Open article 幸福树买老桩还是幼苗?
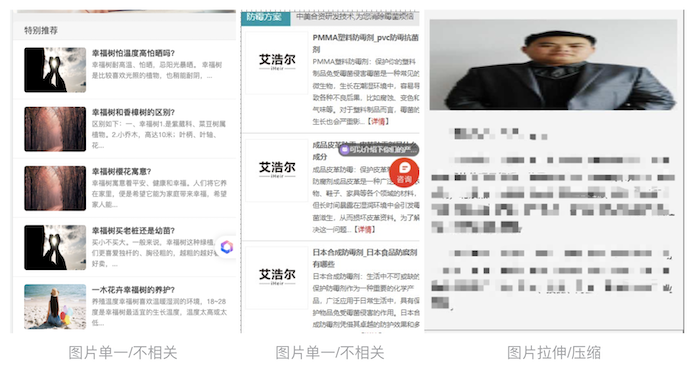This screenshot has height=365, width=700. [133, 231]
